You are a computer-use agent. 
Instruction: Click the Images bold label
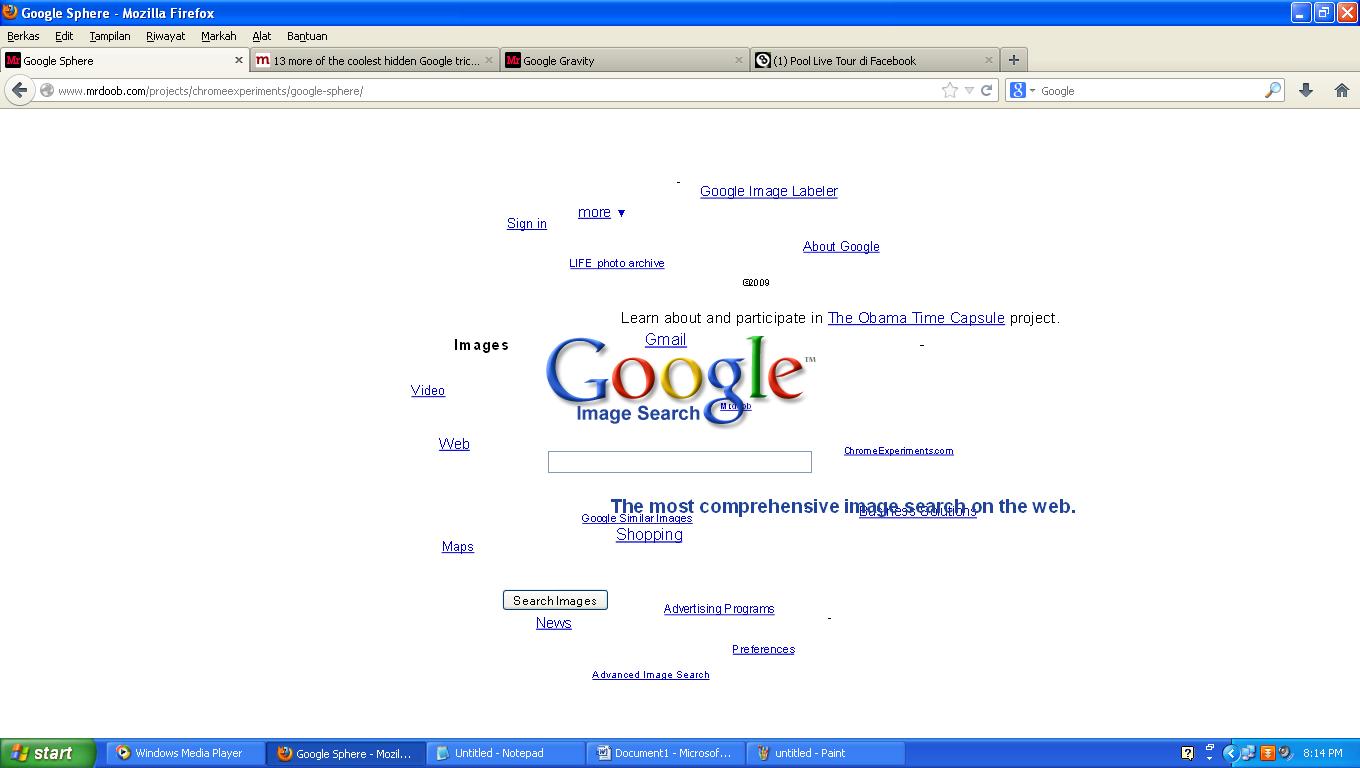coord(481,345)
